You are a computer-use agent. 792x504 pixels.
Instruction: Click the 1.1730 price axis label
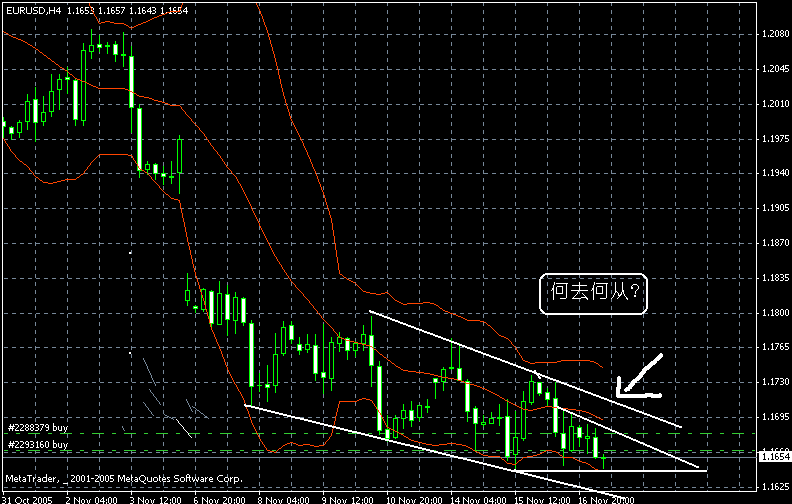pyautogui.click(x=775, y=382)
